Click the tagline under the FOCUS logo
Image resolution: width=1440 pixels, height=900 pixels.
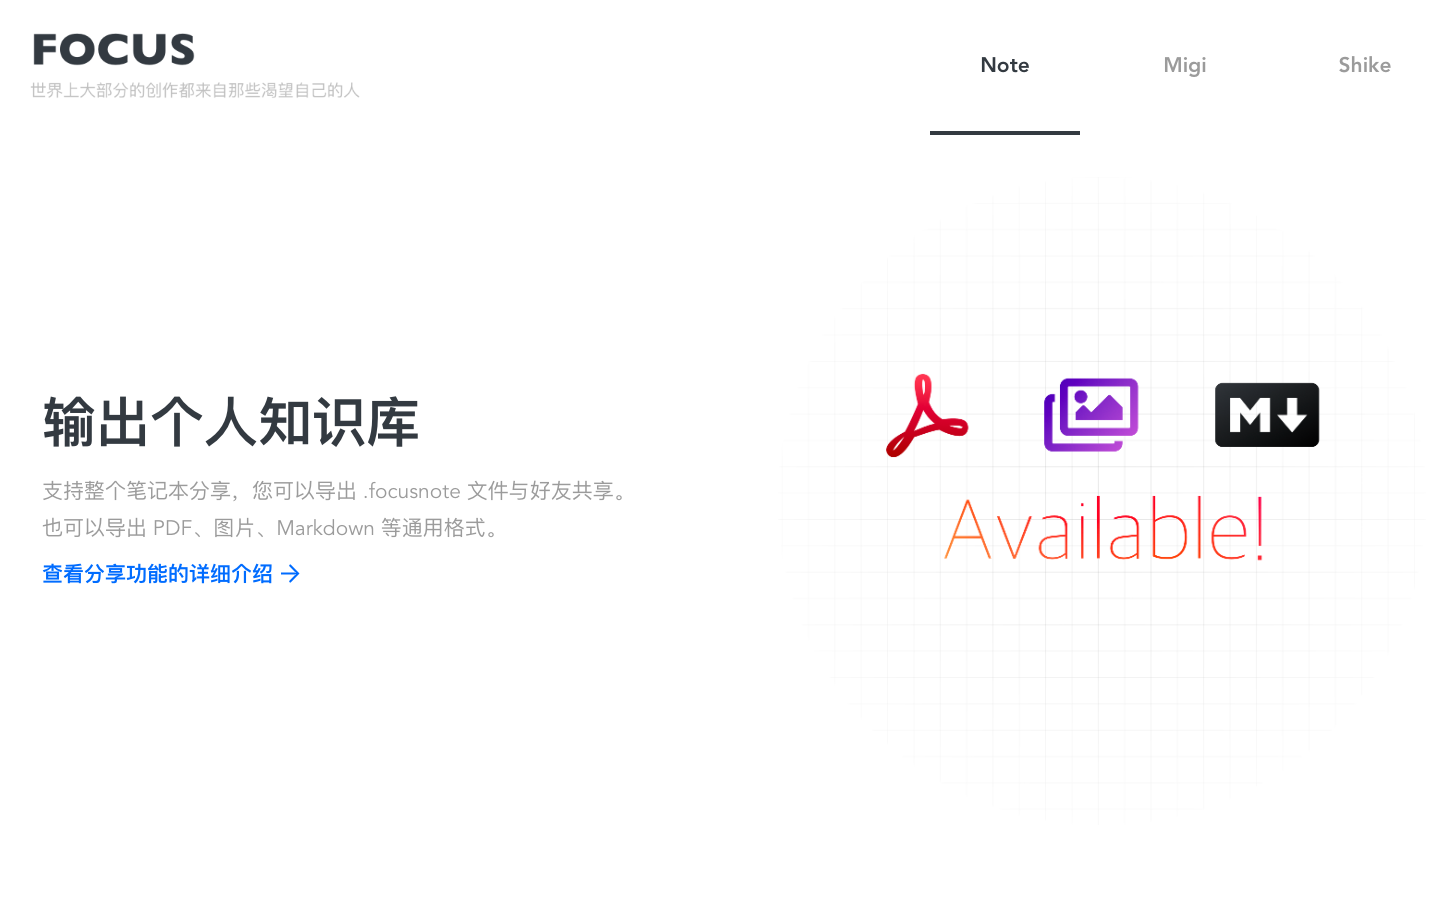[195, 90]
